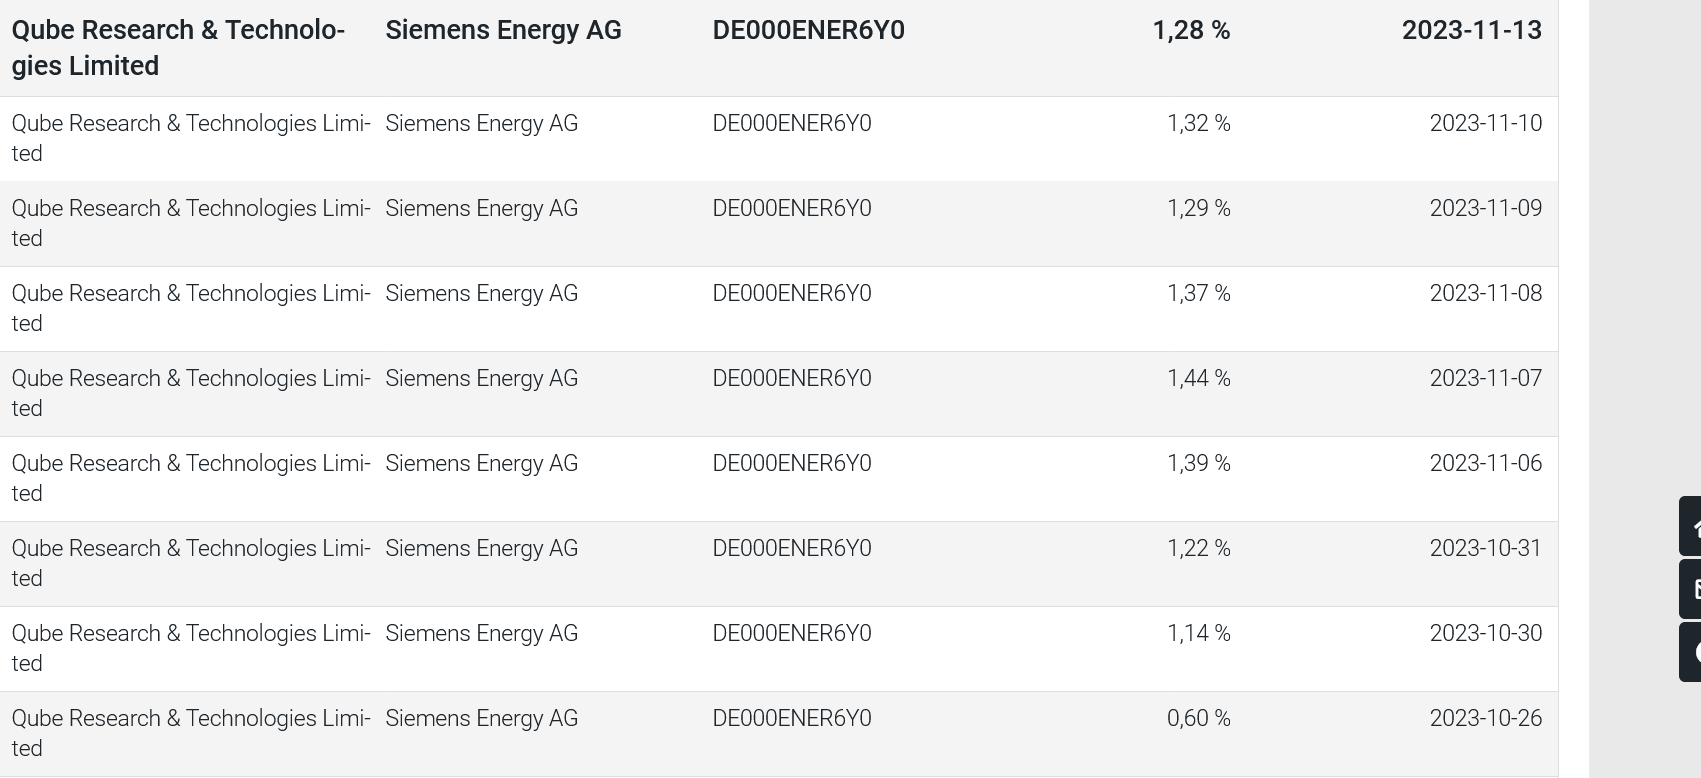Click the home icon button on right edge
Image resolution: width=1701 pixels, height=778 pixels.
point(1691,527)
